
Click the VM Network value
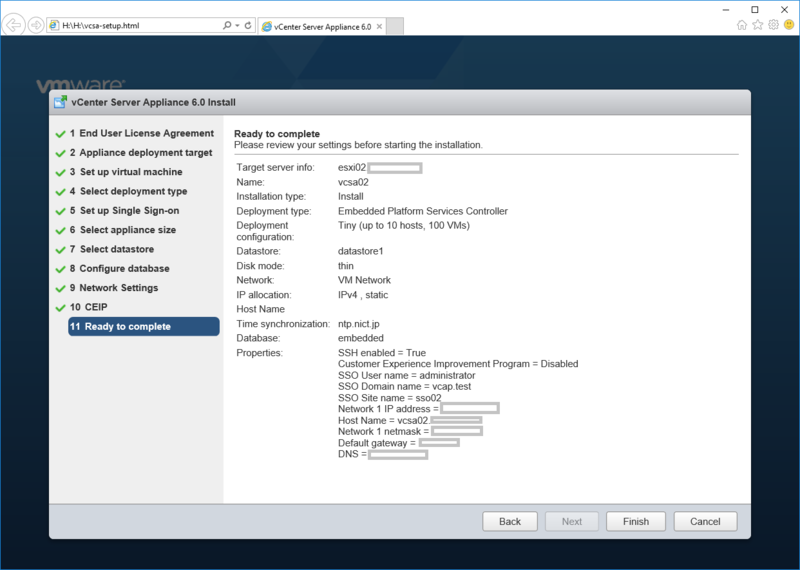(364, 280)
